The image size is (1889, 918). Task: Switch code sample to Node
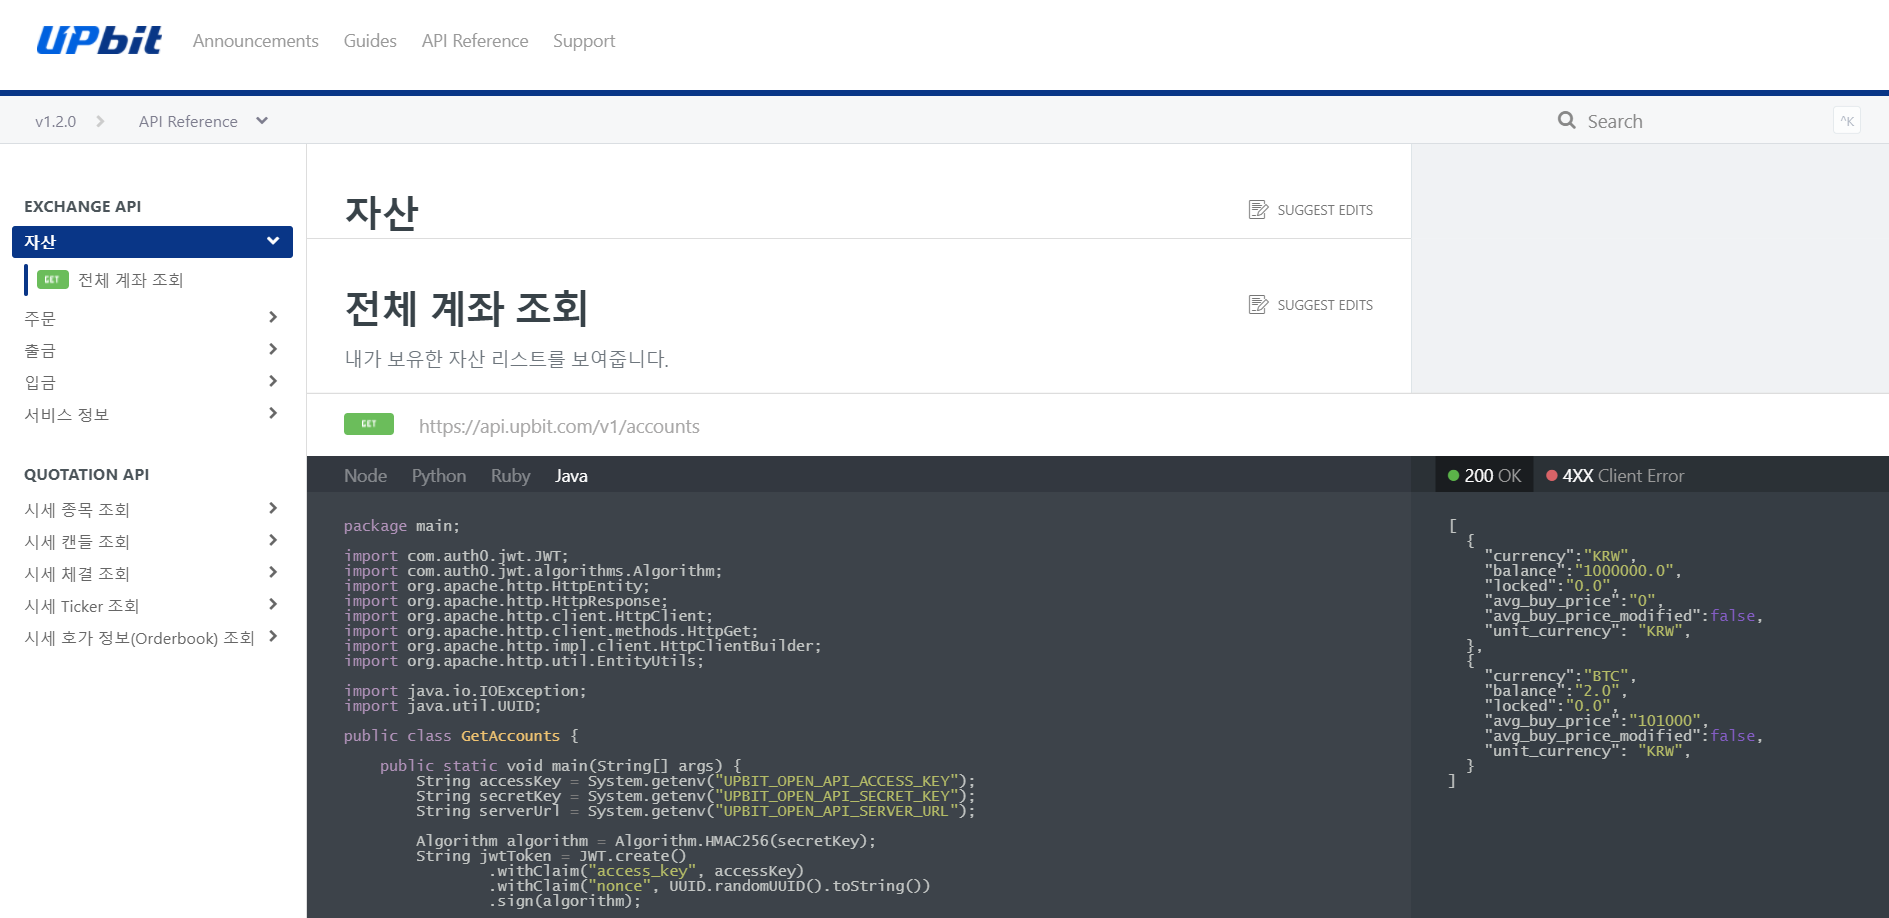point(365,476)
